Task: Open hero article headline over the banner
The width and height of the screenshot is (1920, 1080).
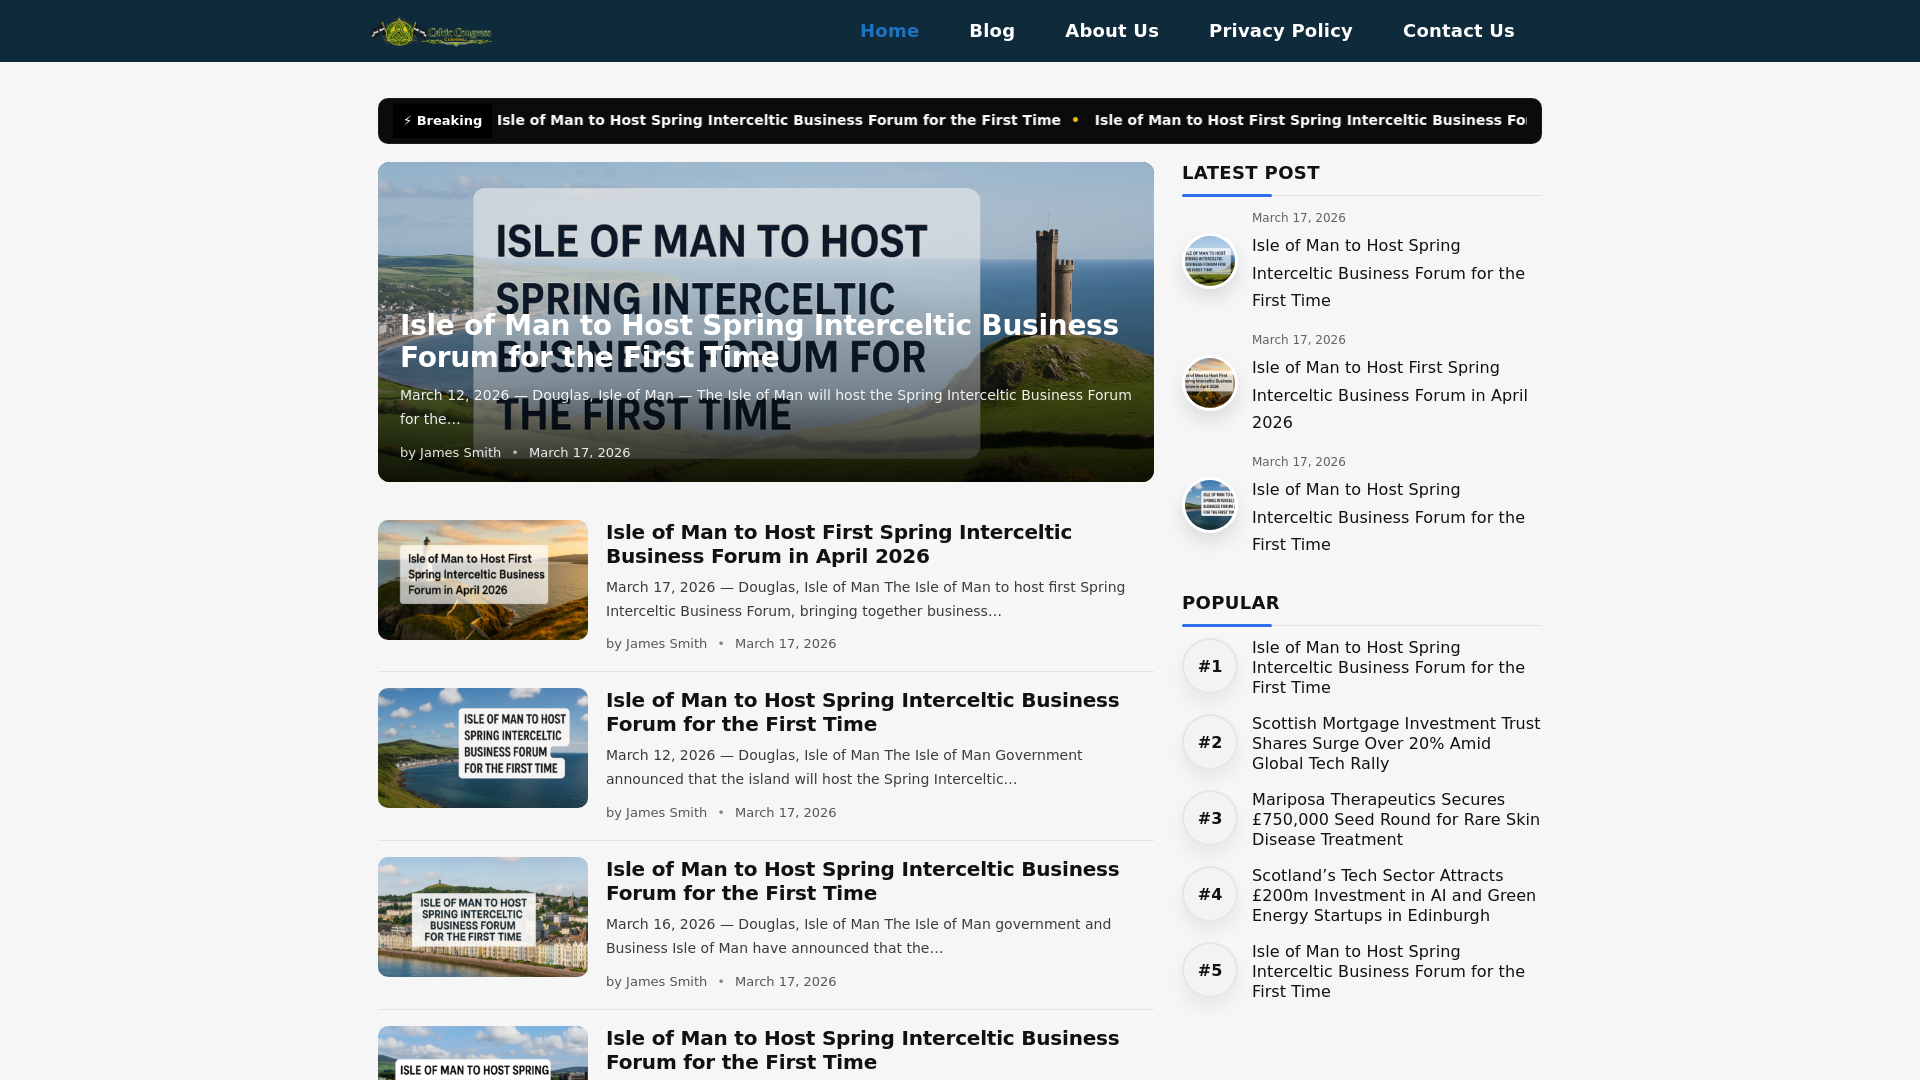Action: [759, 341]
